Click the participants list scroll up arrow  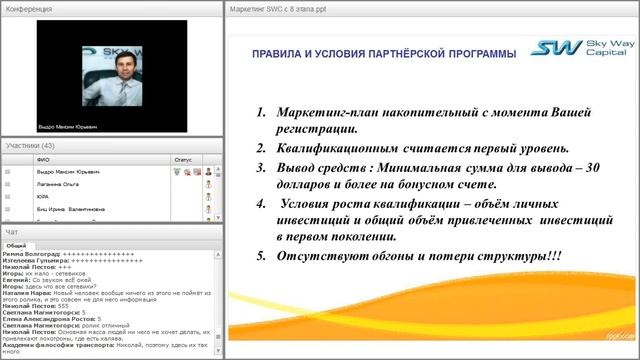[x=218, y=169]
